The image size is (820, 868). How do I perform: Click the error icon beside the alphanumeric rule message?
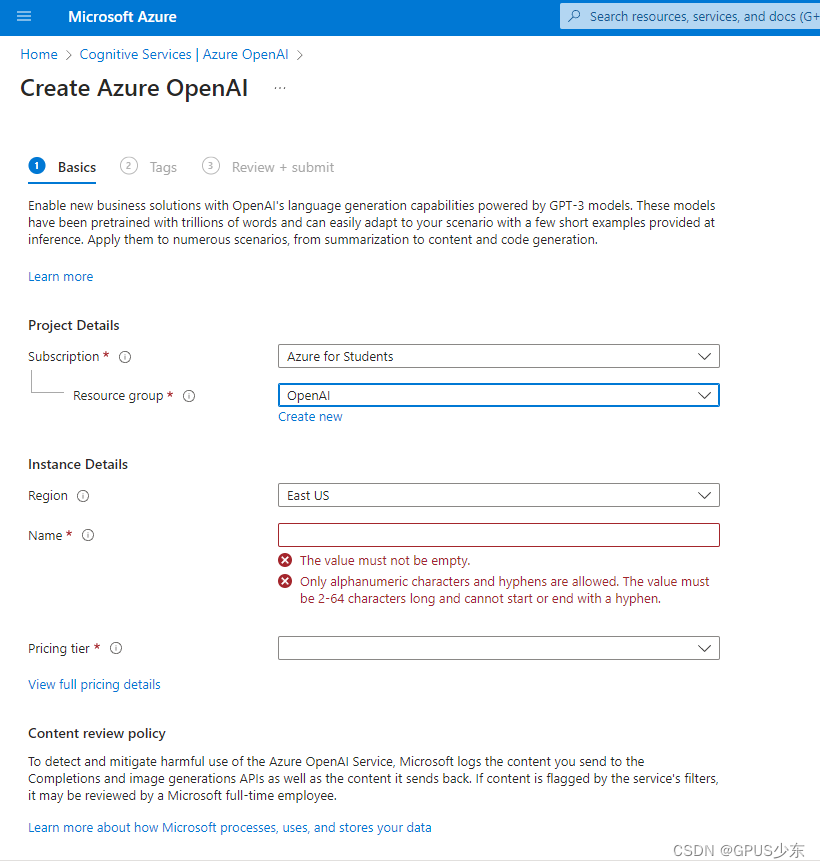click(x=285, y=581)
